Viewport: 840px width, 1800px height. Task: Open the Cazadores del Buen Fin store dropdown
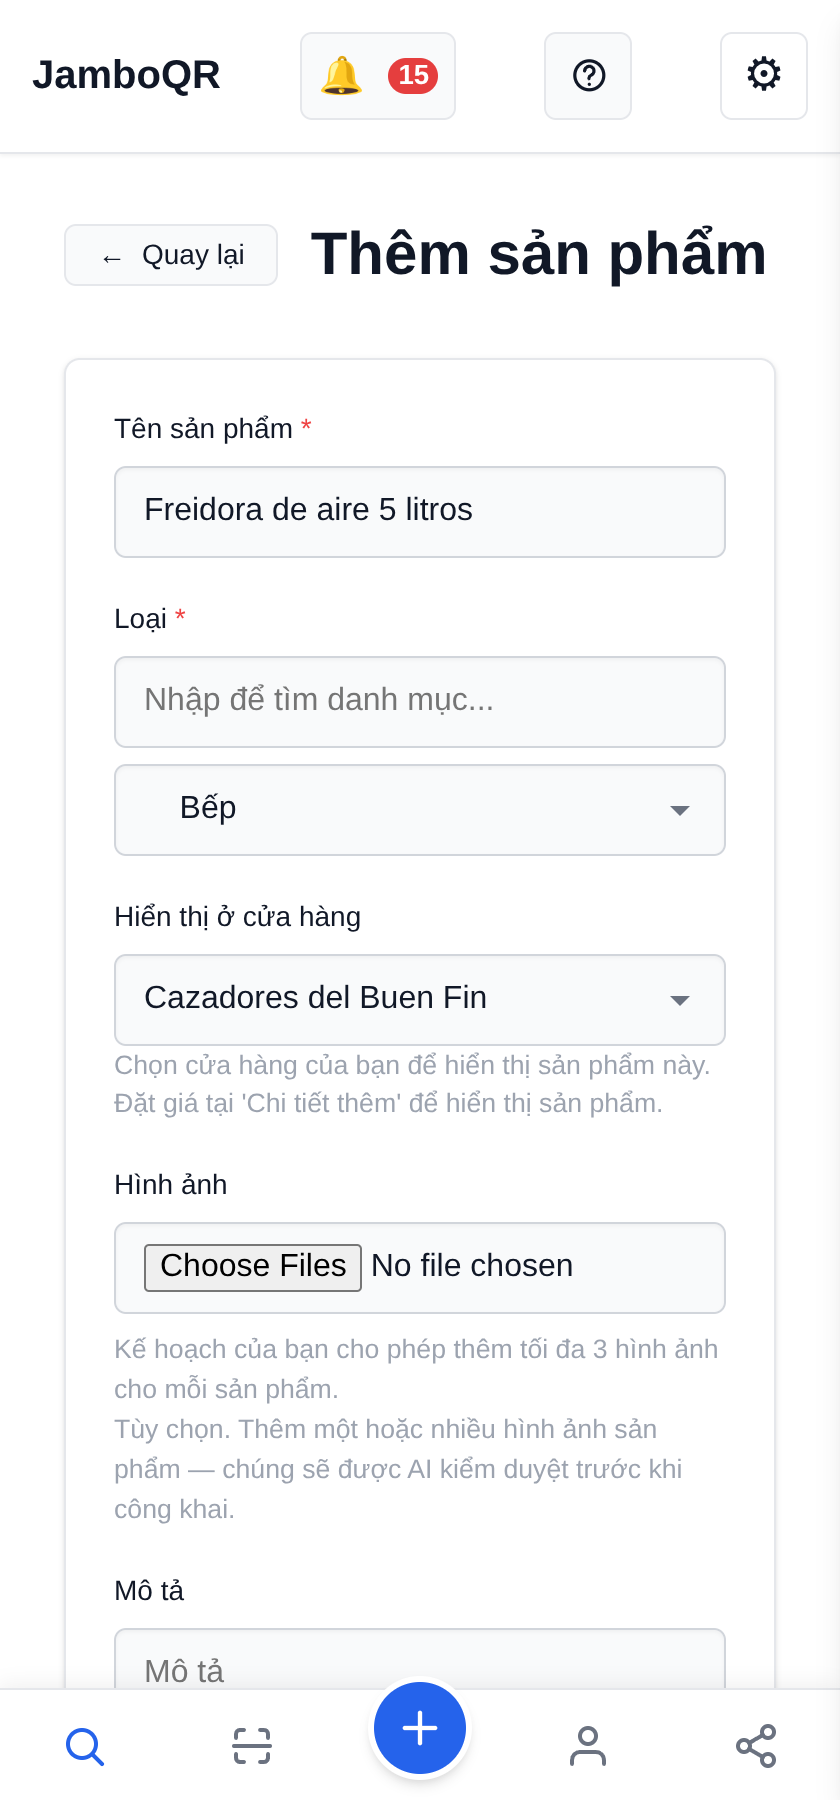click(420, 1000)
